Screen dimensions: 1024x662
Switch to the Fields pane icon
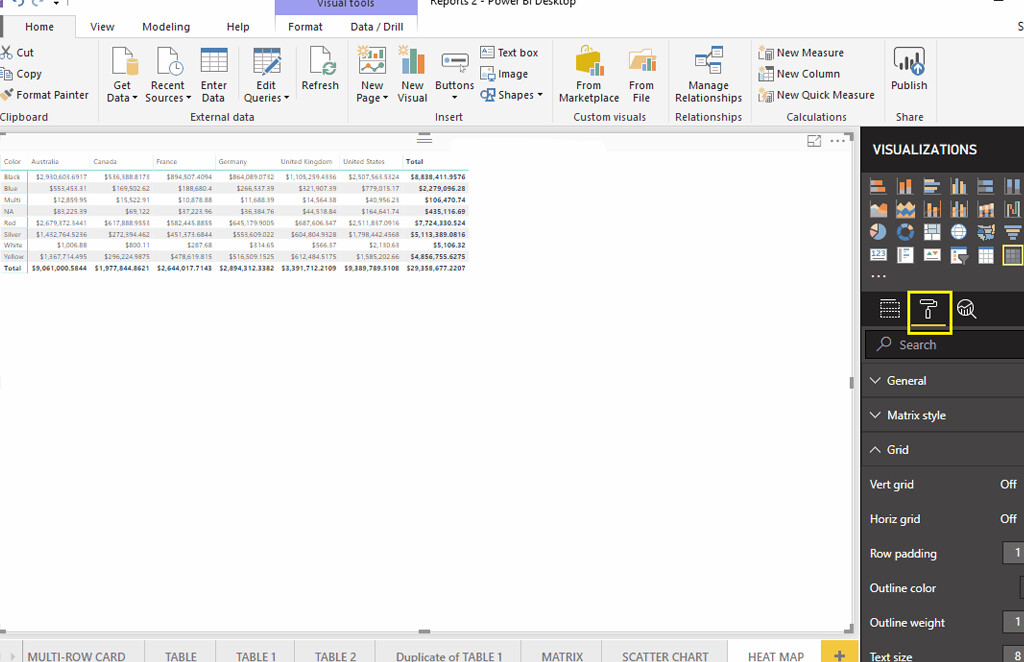tap(889, 309)
